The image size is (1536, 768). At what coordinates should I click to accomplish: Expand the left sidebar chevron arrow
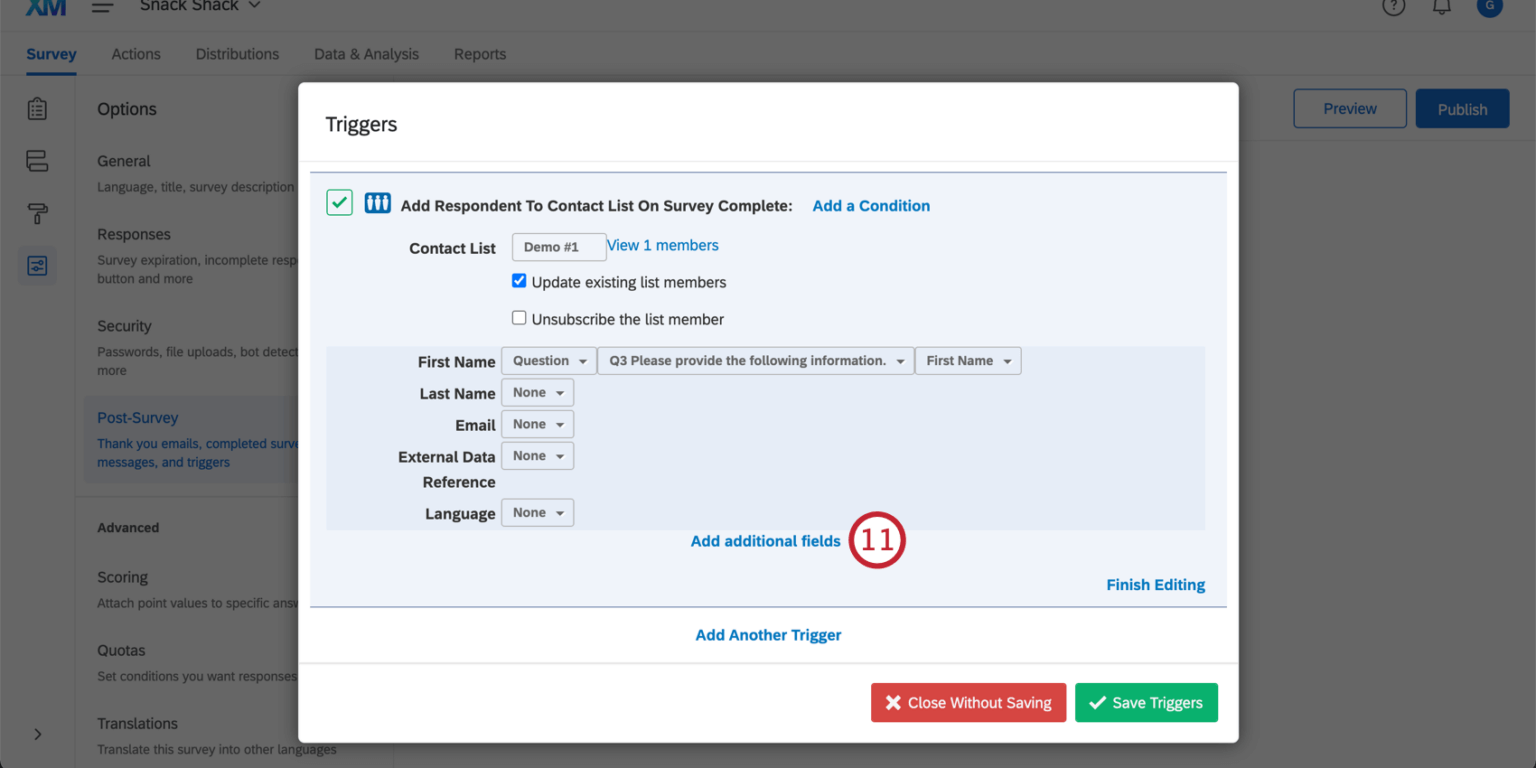[38, 734]
